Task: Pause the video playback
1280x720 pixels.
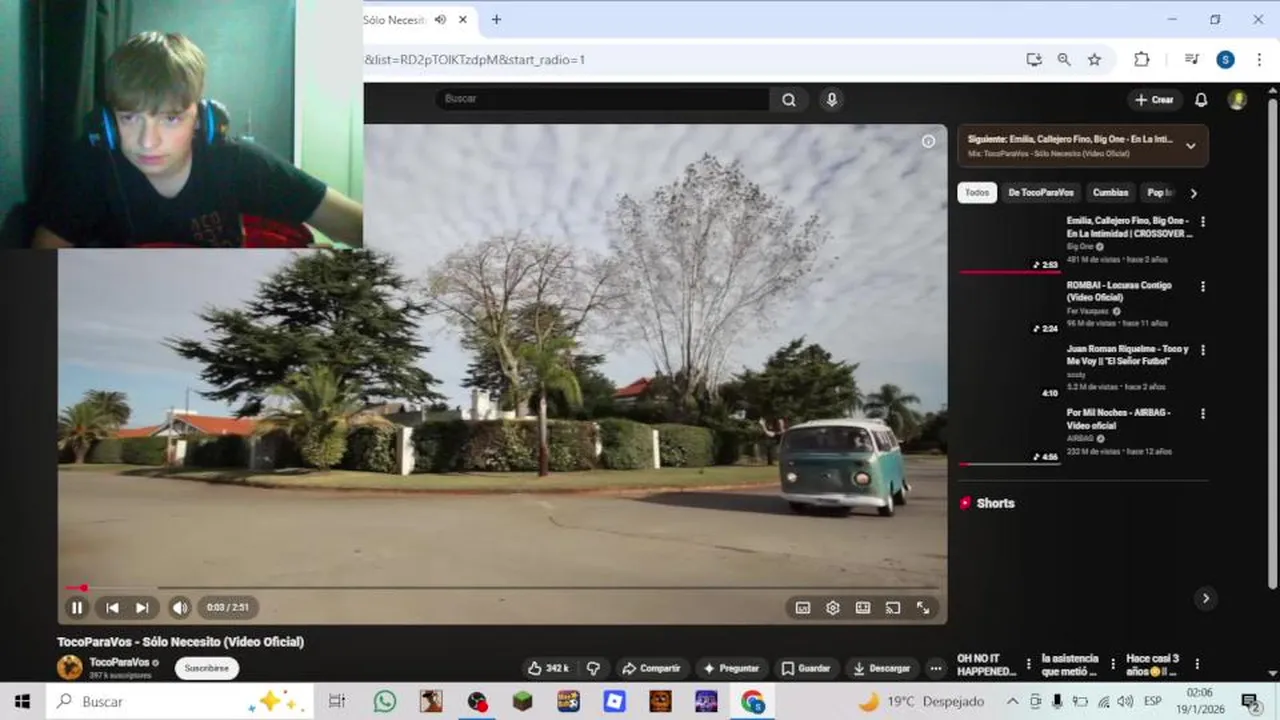Action: pyautogui.click(x=77, y=607)
